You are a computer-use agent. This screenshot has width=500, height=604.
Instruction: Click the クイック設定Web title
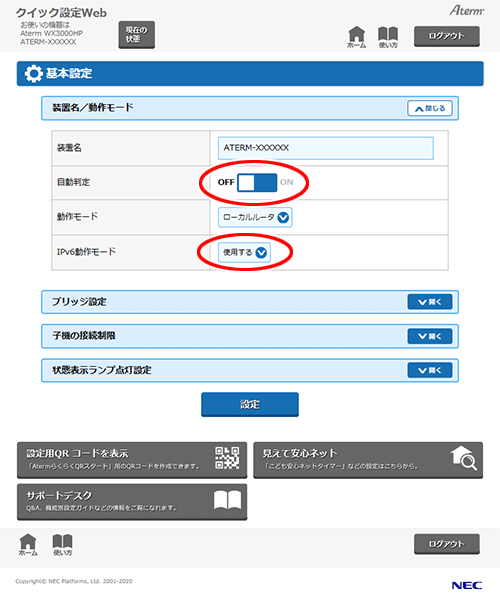click(61, 13)
